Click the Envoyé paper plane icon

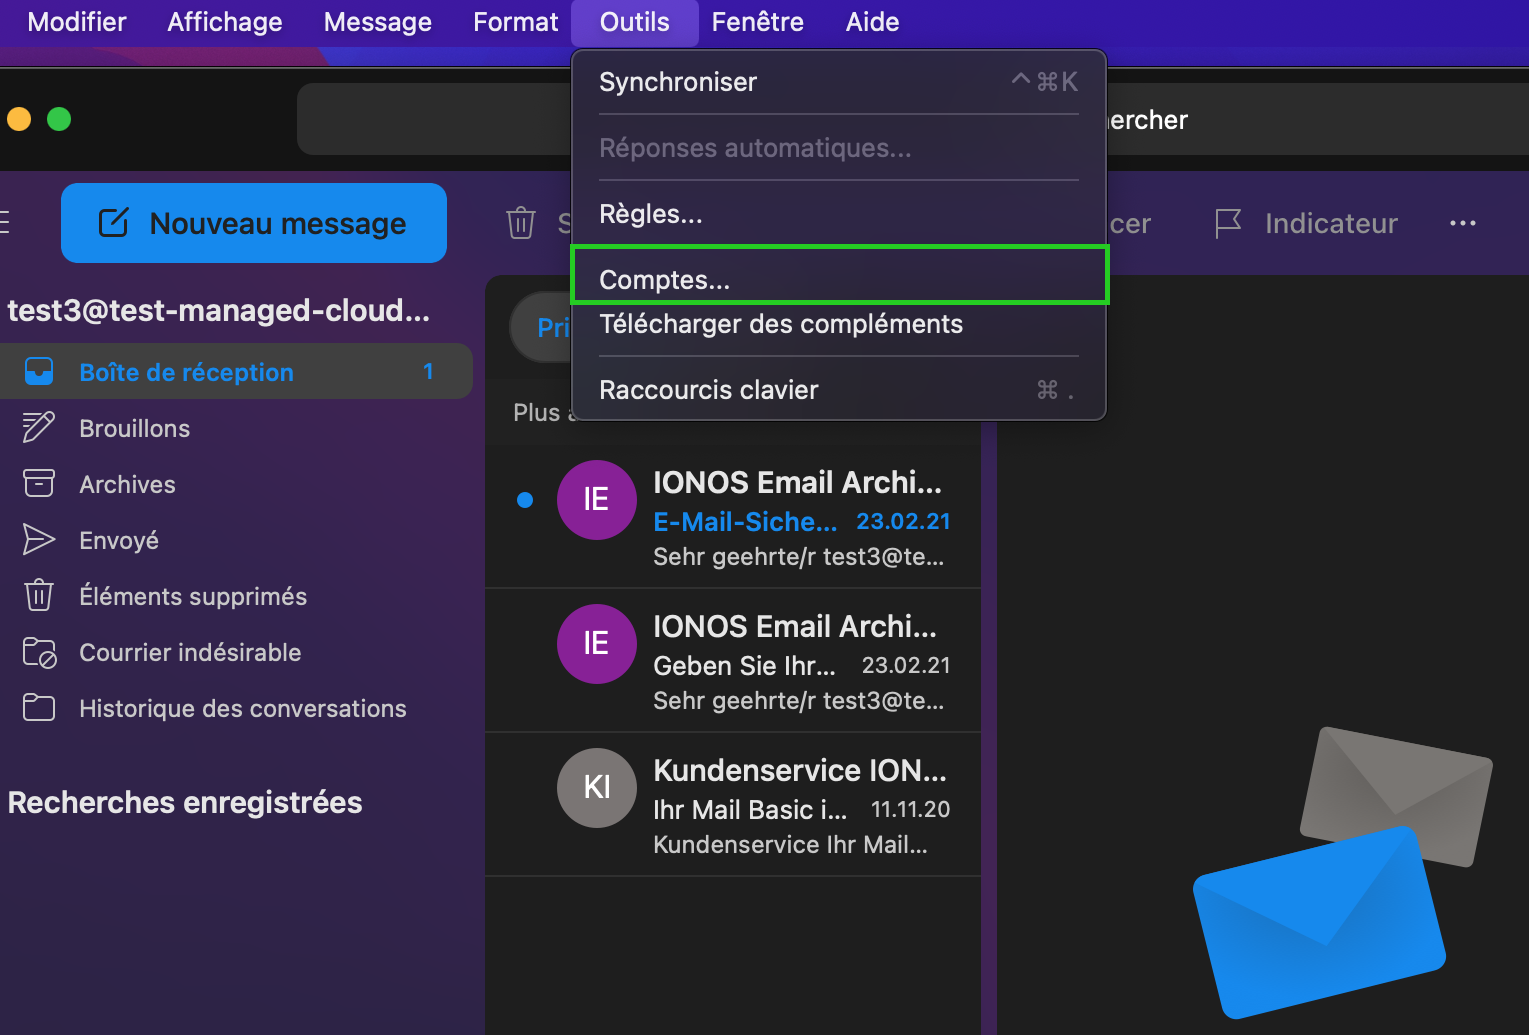click(x=38, y=540)
